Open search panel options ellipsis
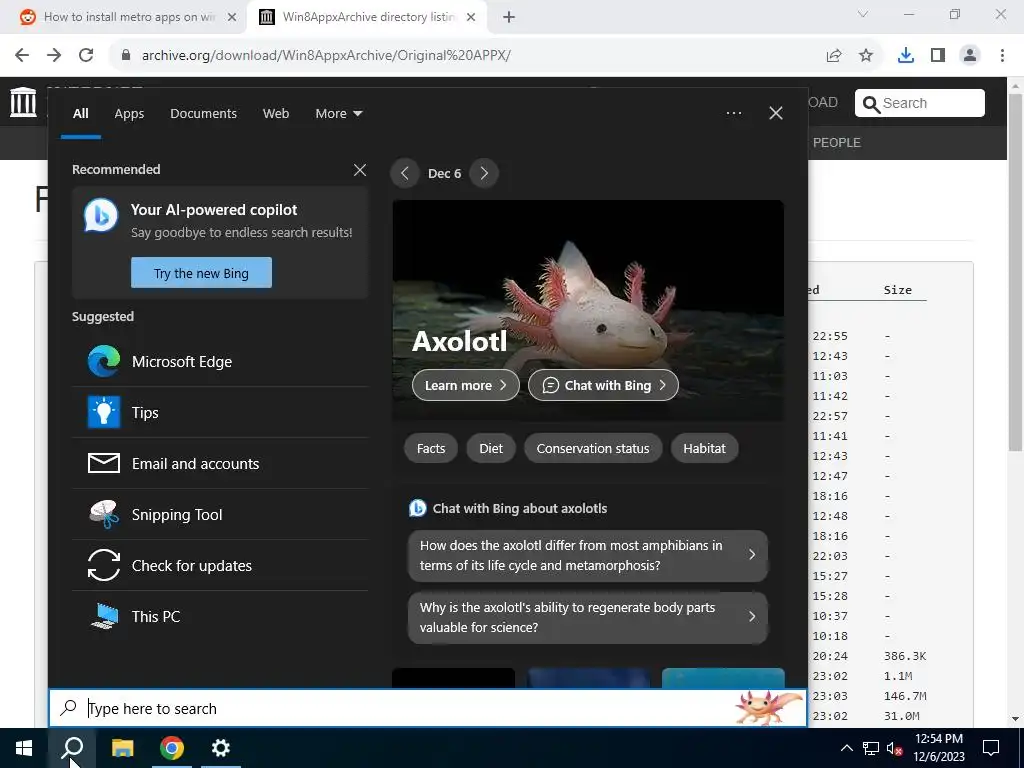Image resolution: width=1024 pixels, height=768 pixels. tap(734, 113)
